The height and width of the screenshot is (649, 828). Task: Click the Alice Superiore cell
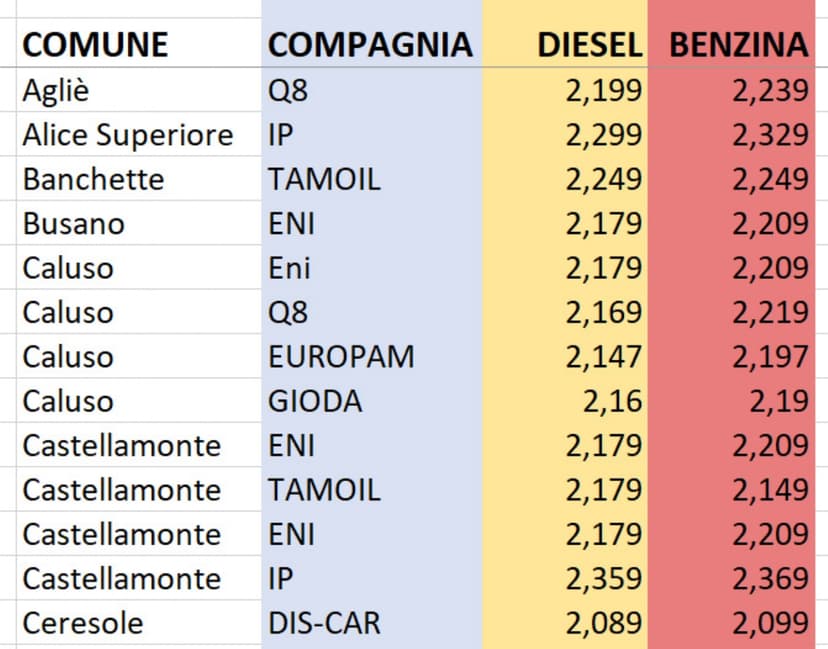point(128,135)
